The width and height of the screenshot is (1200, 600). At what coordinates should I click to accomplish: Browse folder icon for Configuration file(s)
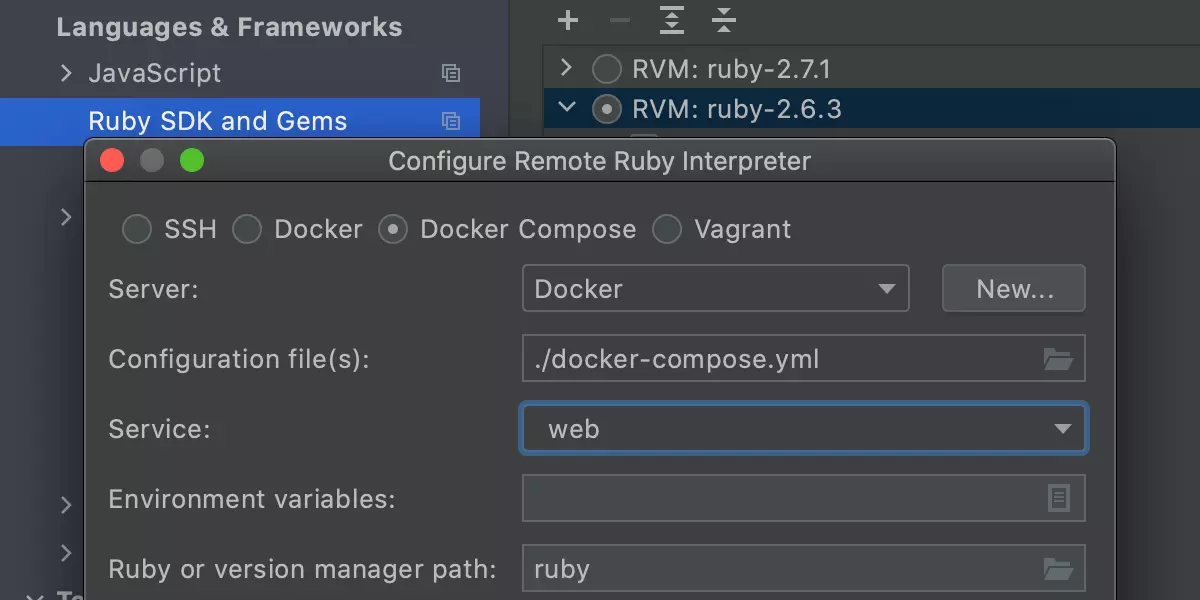point(1058,359)
